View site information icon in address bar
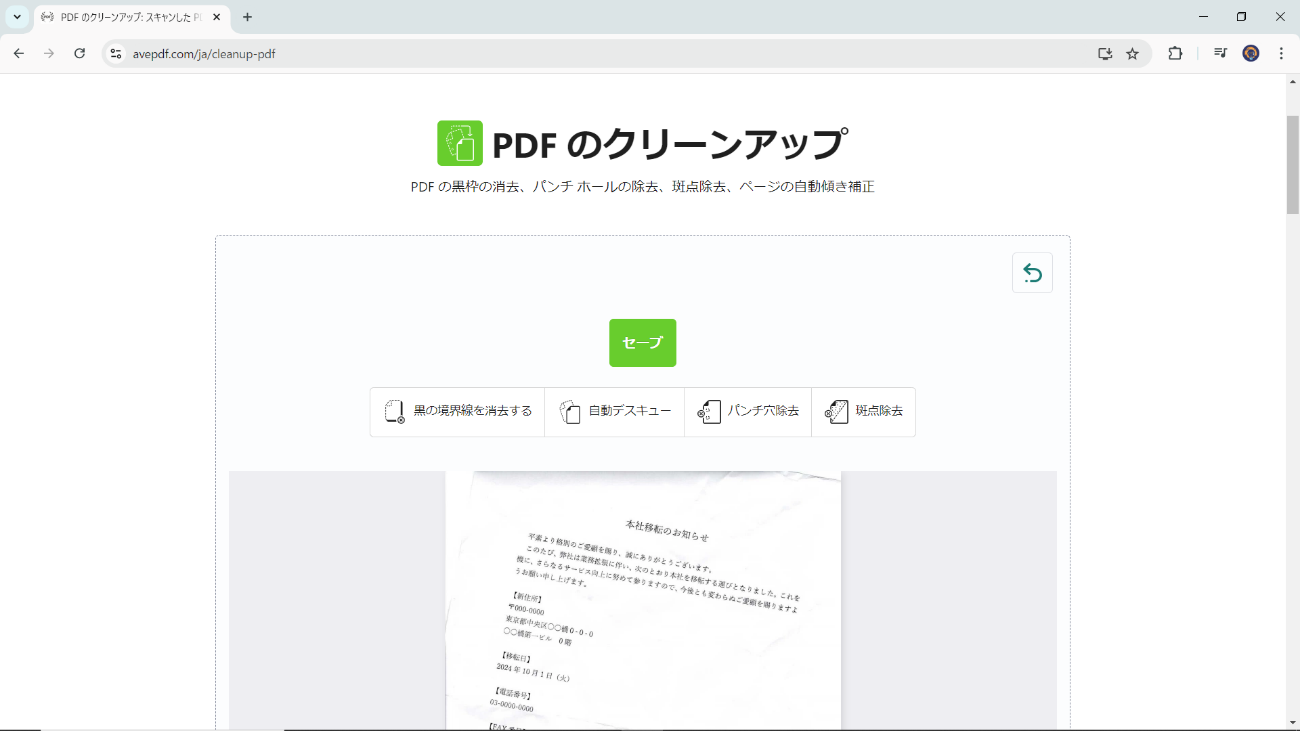 click(x=116, y=54)
